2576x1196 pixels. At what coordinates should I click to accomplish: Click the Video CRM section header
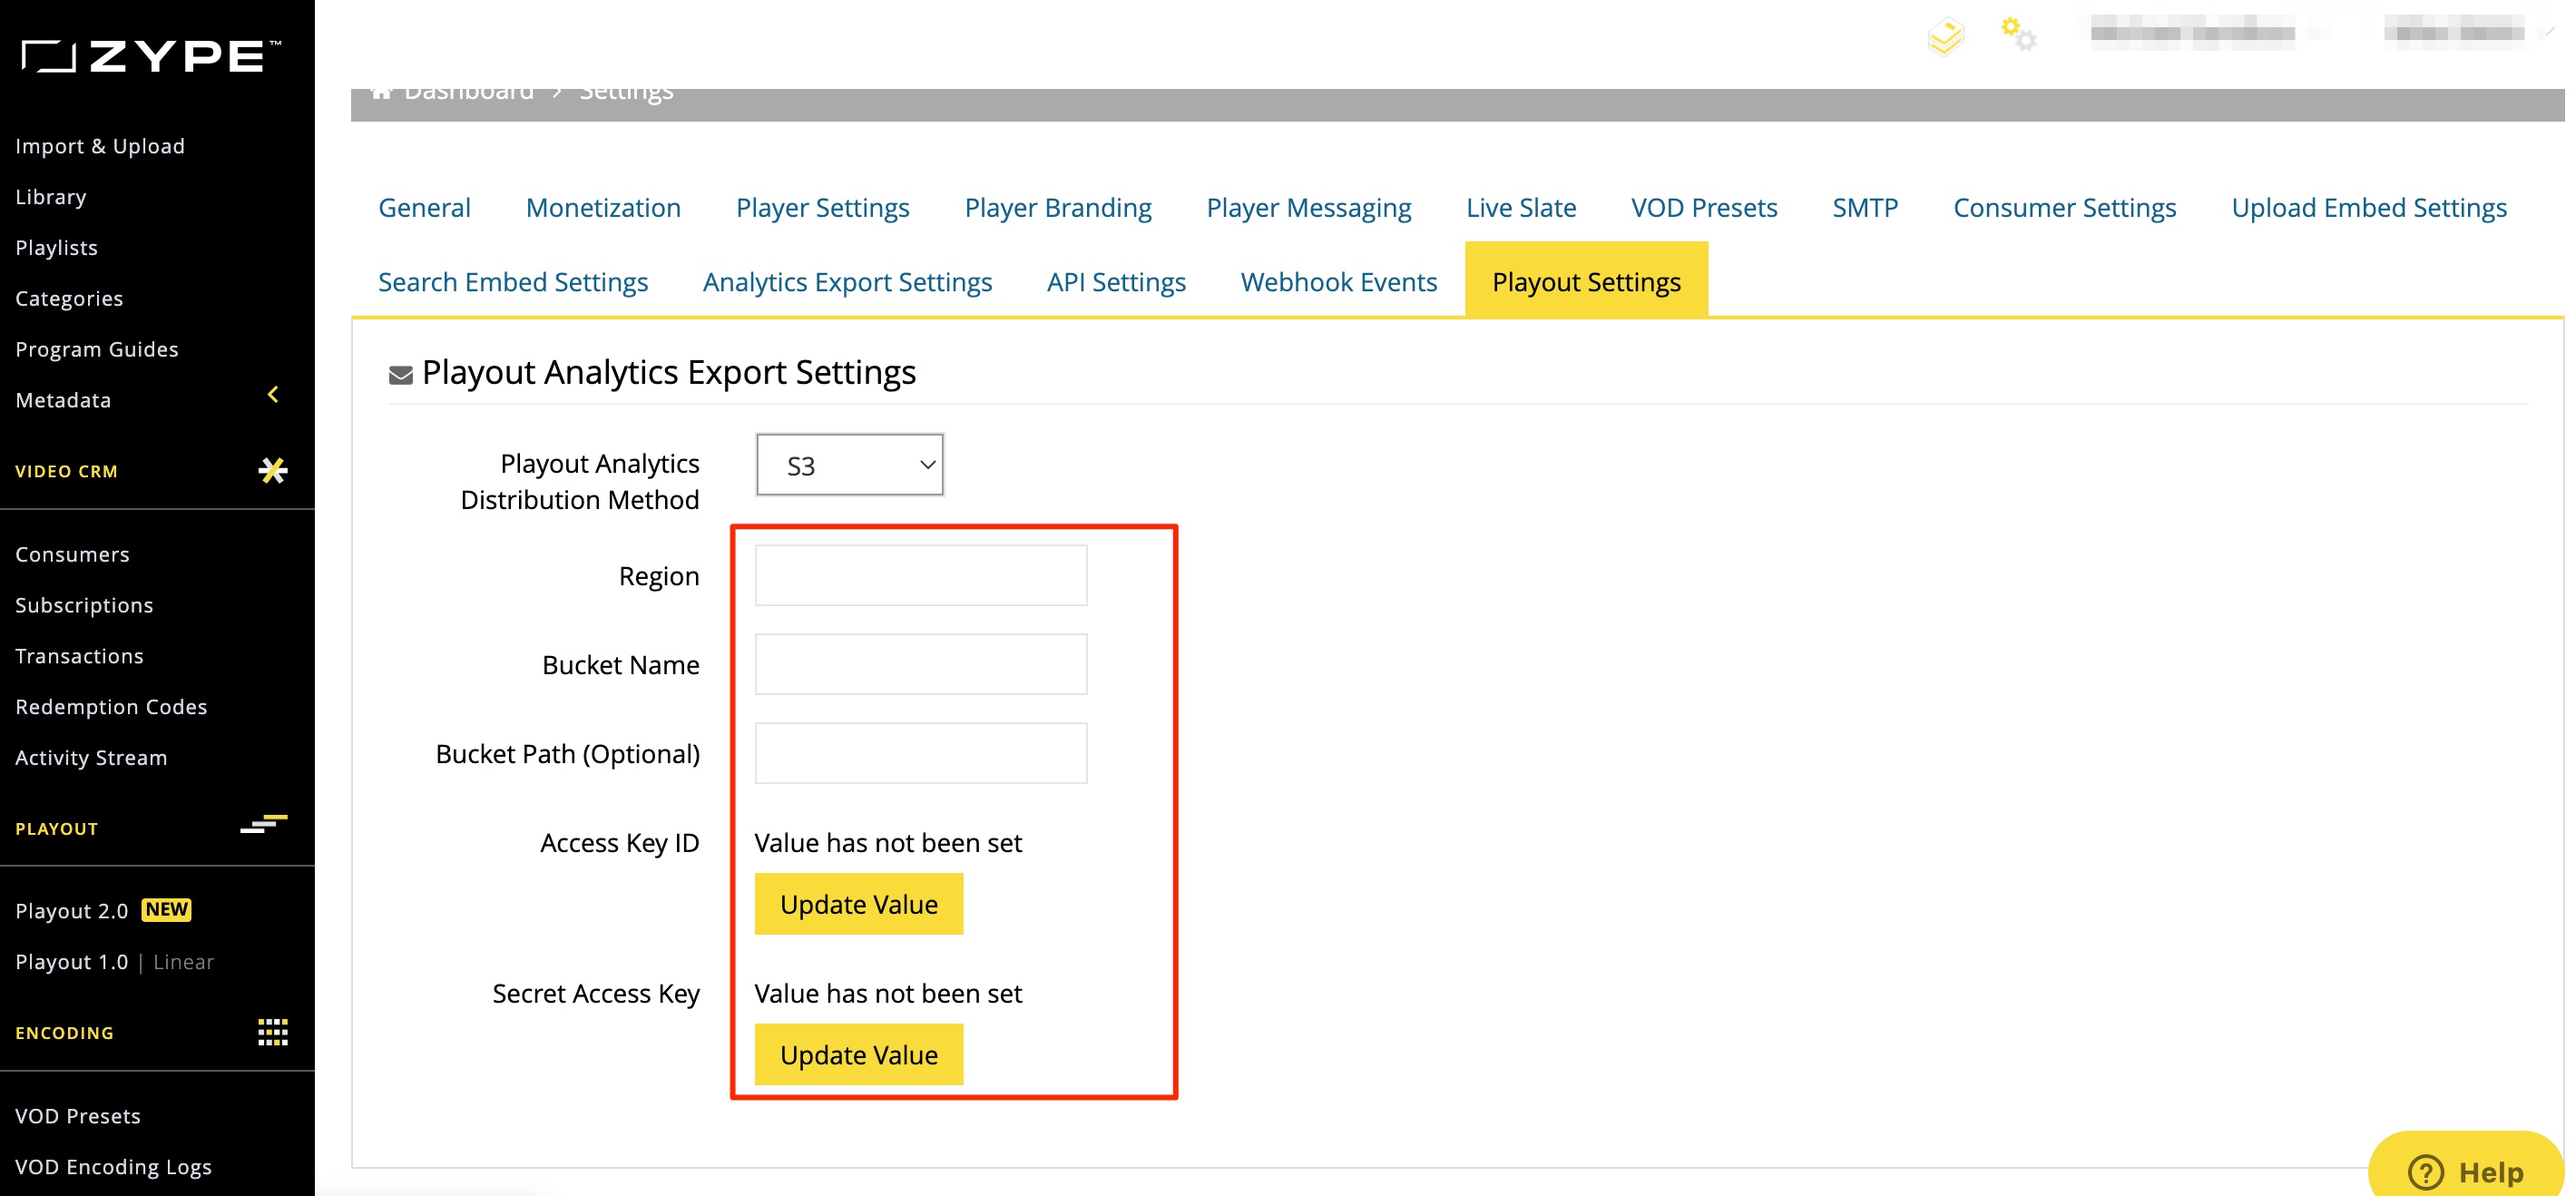coord(66,471)
